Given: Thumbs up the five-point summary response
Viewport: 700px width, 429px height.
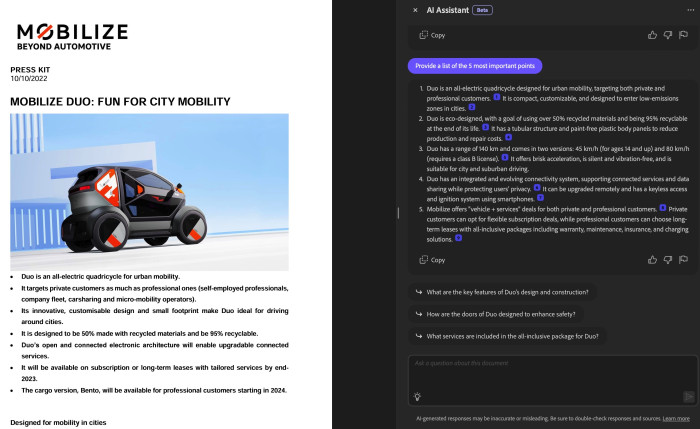Looking at the screenshot, I should (x=652, y=260).
